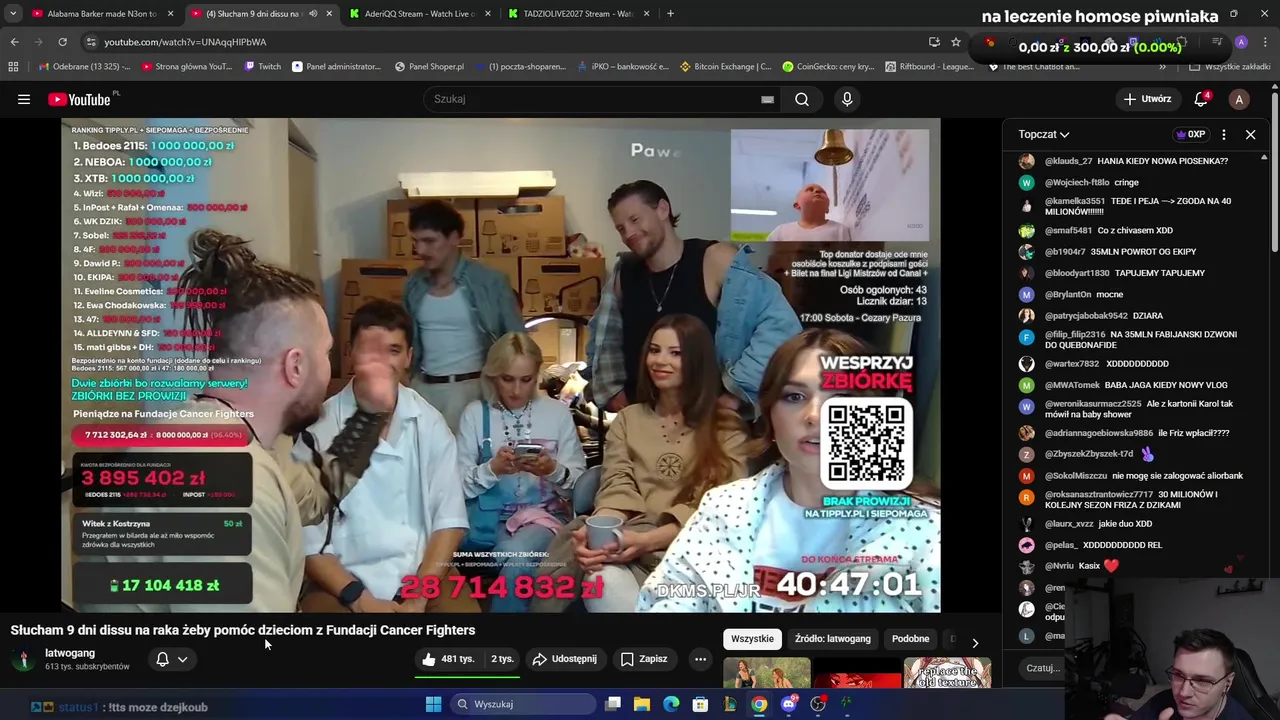Open the account avatar menu

[1239, 99]
